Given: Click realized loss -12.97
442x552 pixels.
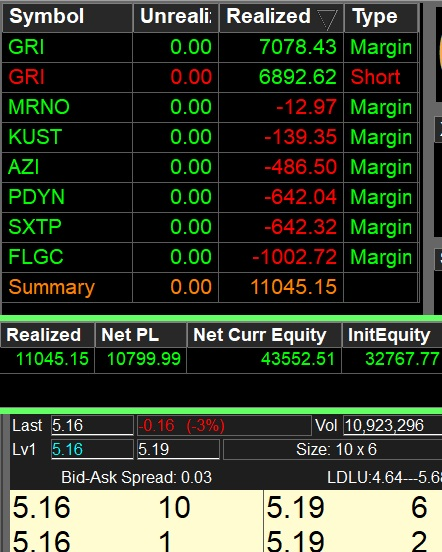Looking at the screenshot, I should (306, 107).
